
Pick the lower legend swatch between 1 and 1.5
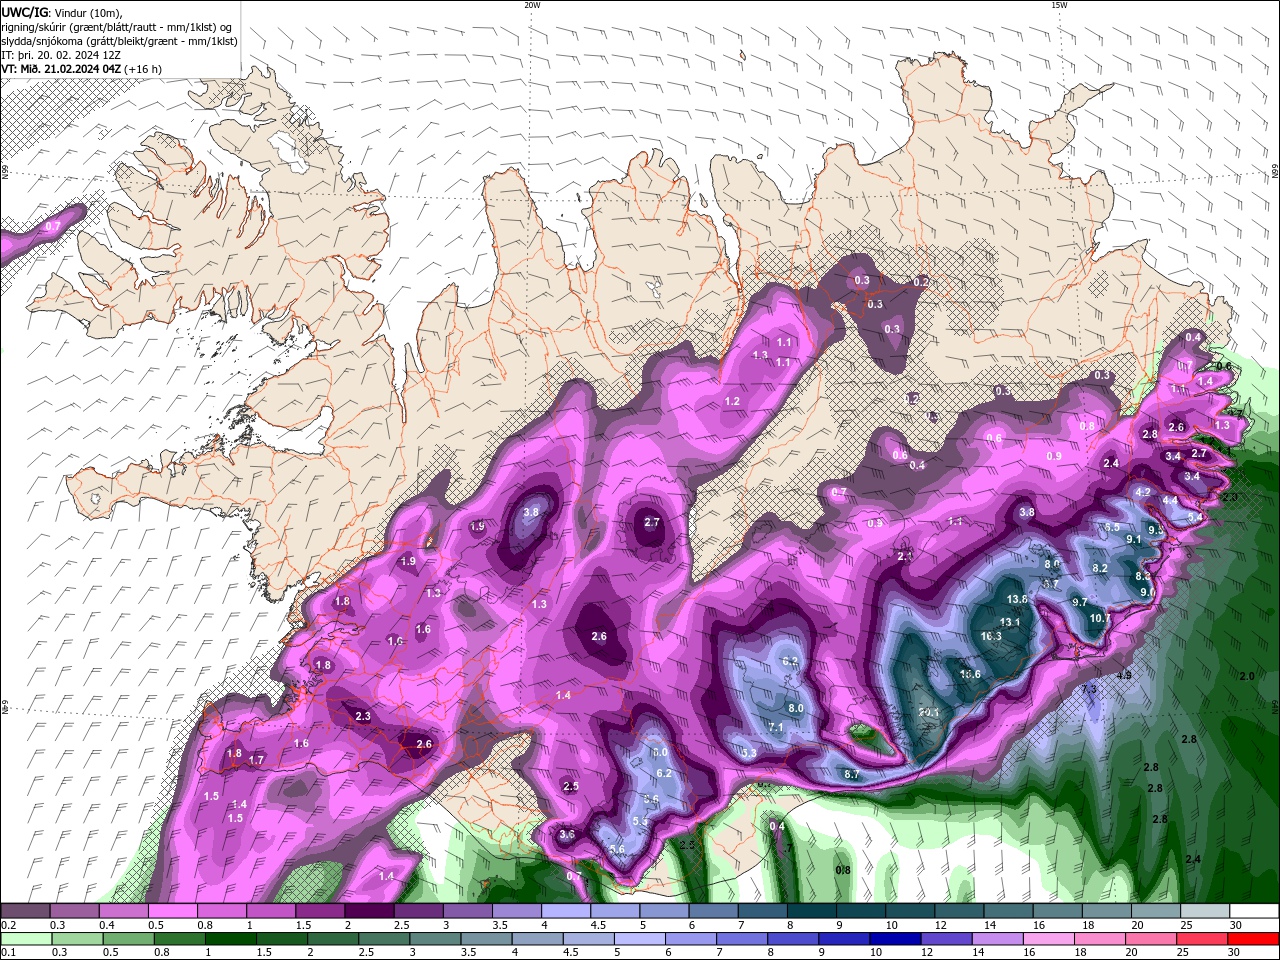(x=231, y=939)
